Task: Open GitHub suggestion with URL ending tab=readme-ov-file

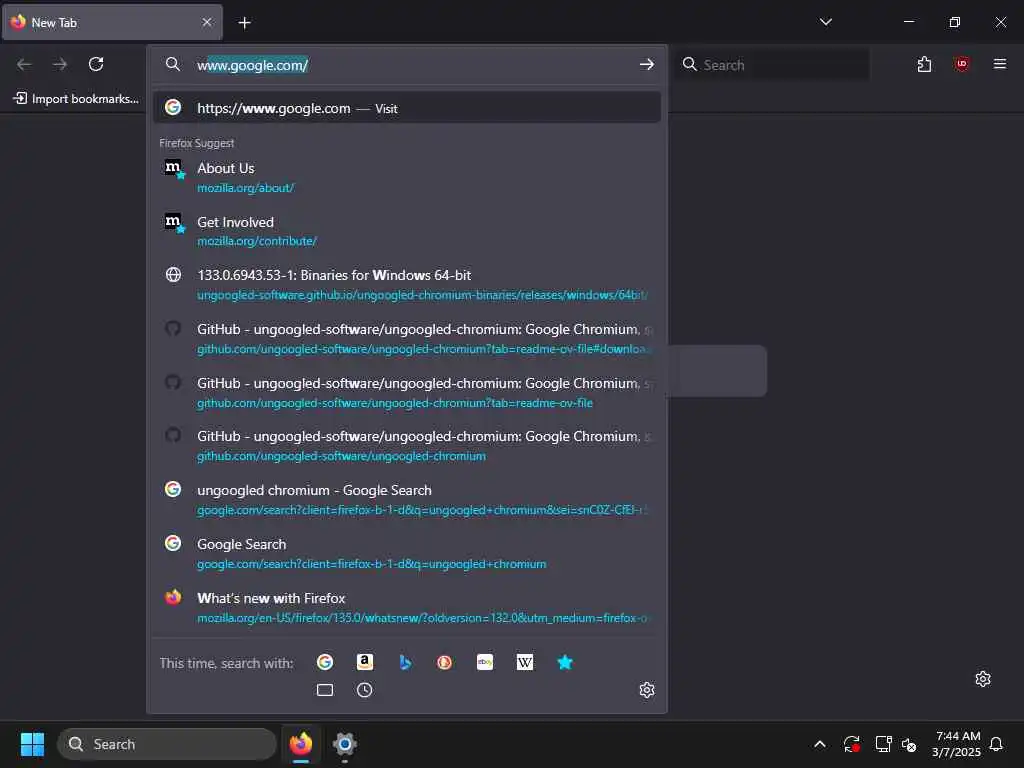Action: tap(407, 392)
